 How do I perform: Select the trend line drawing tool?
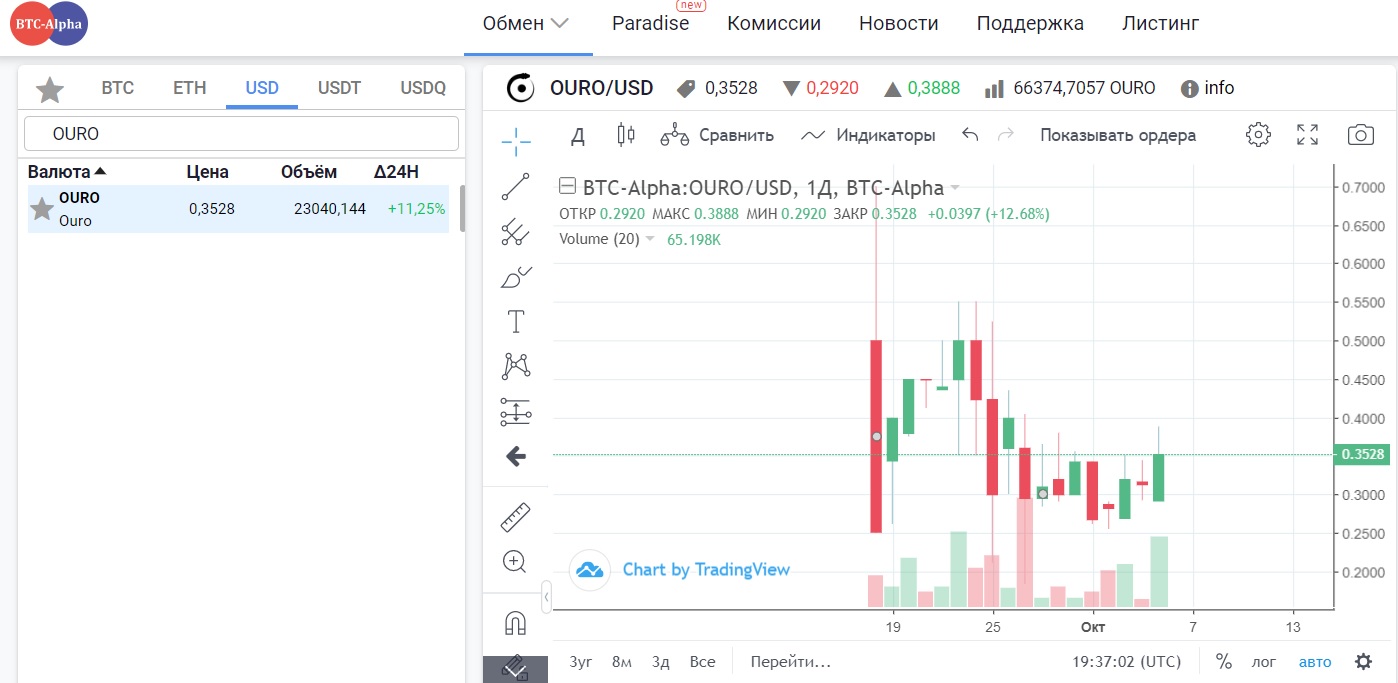[515, 187]
